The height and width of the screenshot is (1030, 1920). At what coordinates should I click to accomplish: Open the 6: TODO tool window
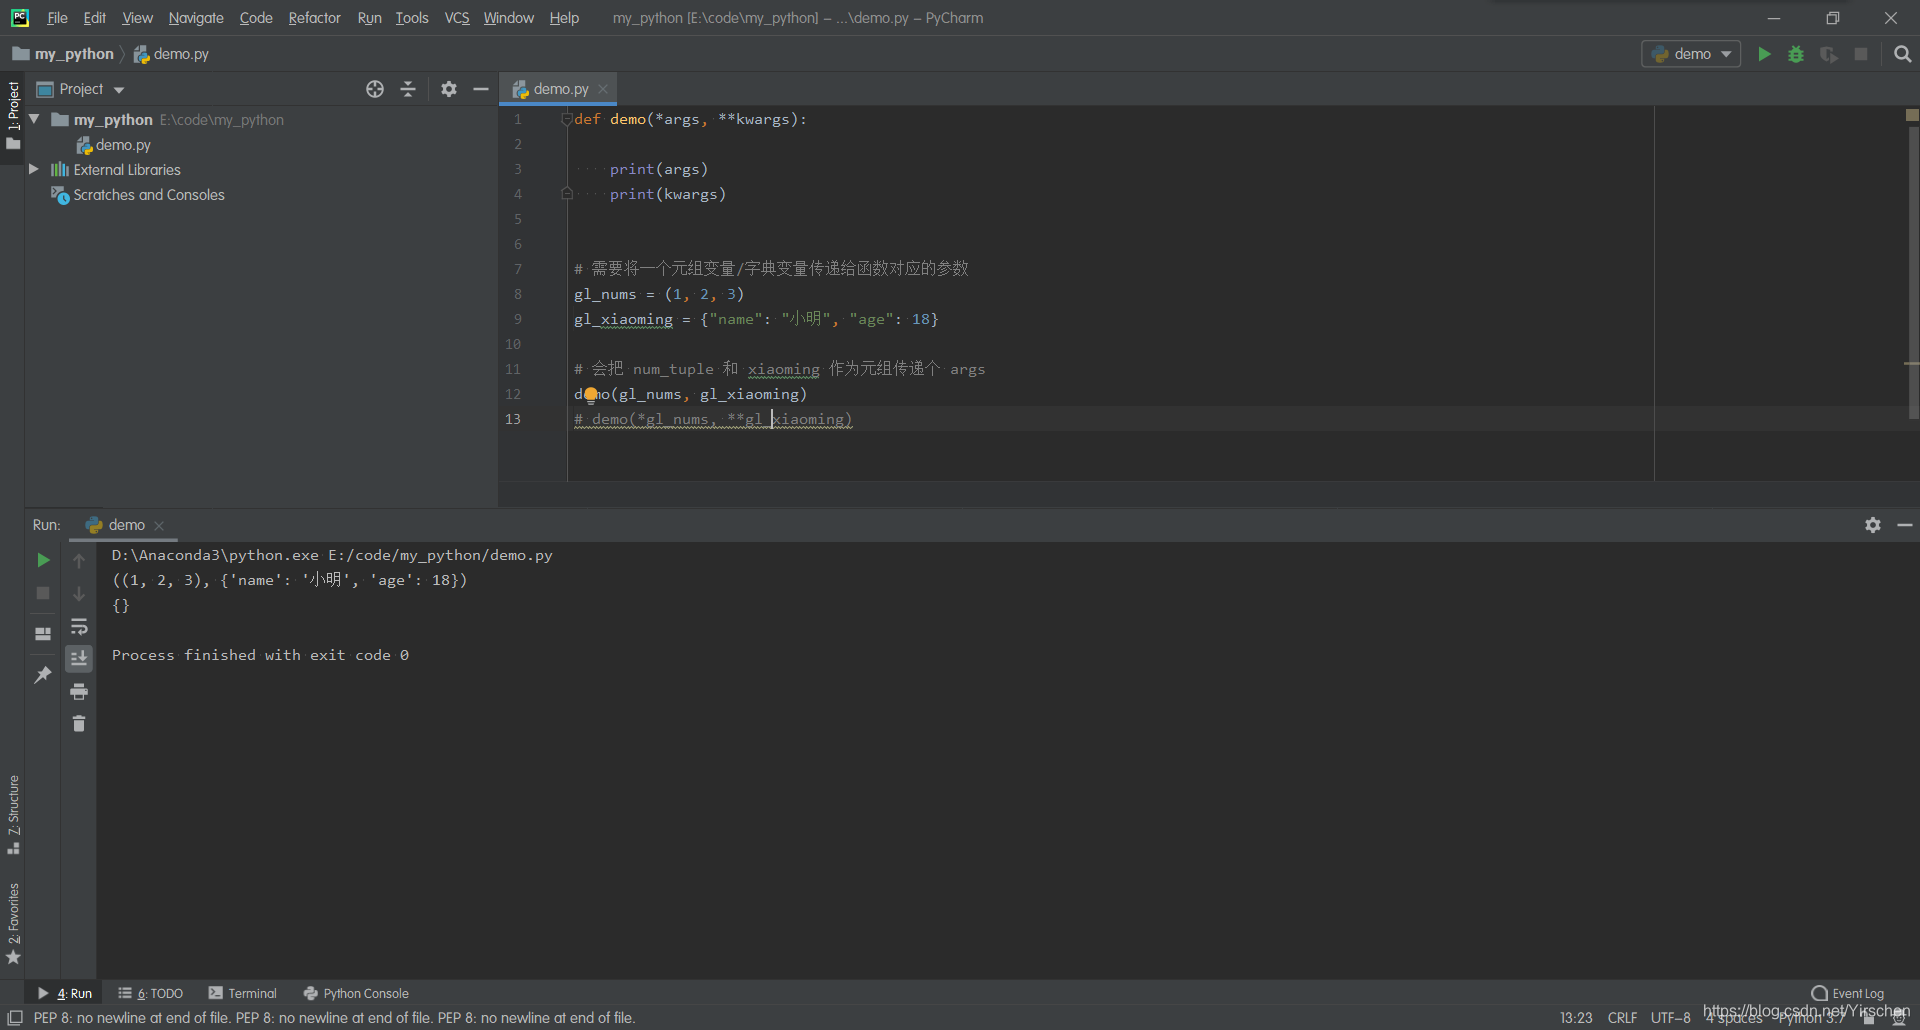[151, 993]
